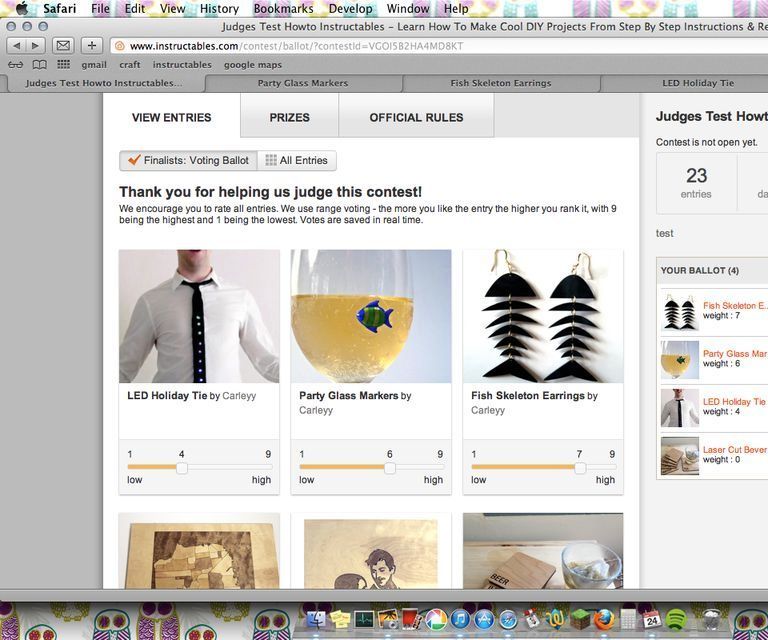Open the Apple menu
Screen dimensions: 768x640
[x=22, y=8]
